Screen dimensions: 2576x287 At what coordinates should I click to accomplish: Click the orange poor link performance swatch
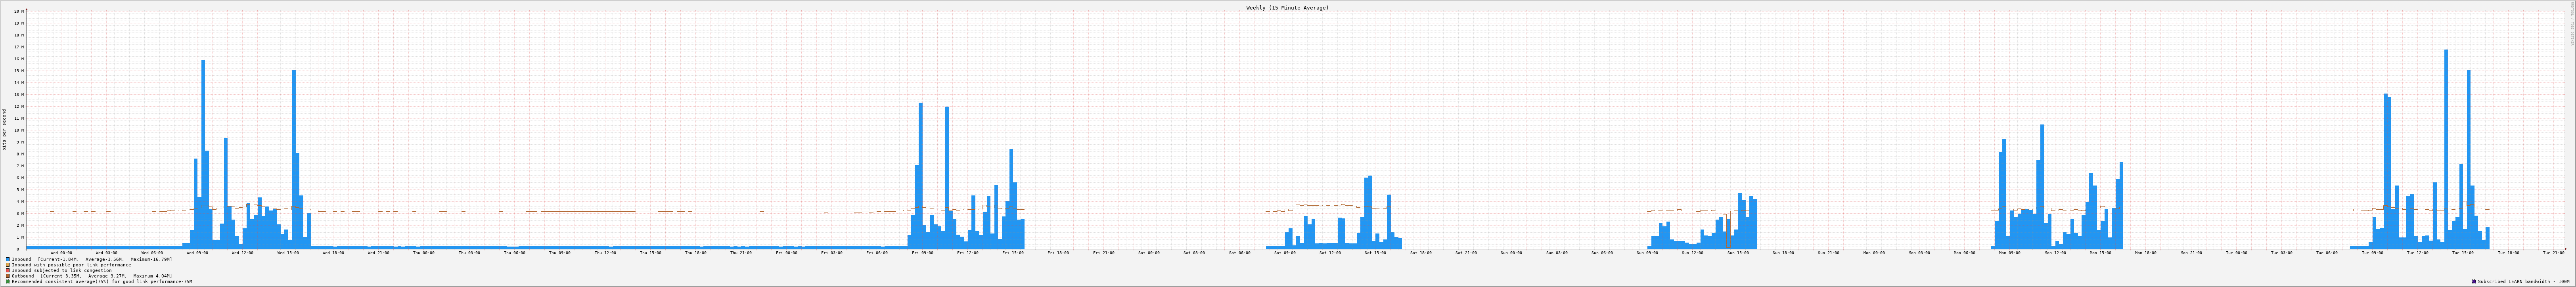(8, 265)
